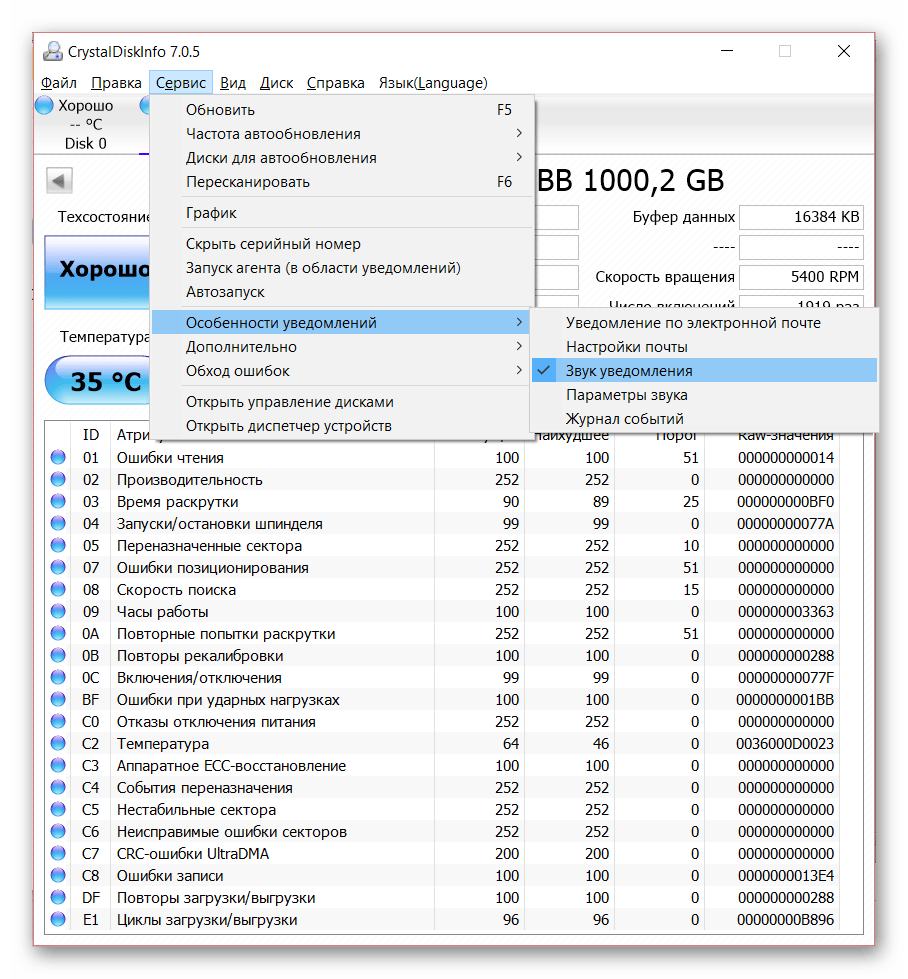Viewport: 908px width, 979px height.
Task: Click the Хорошо health status button
Action: 98,270
